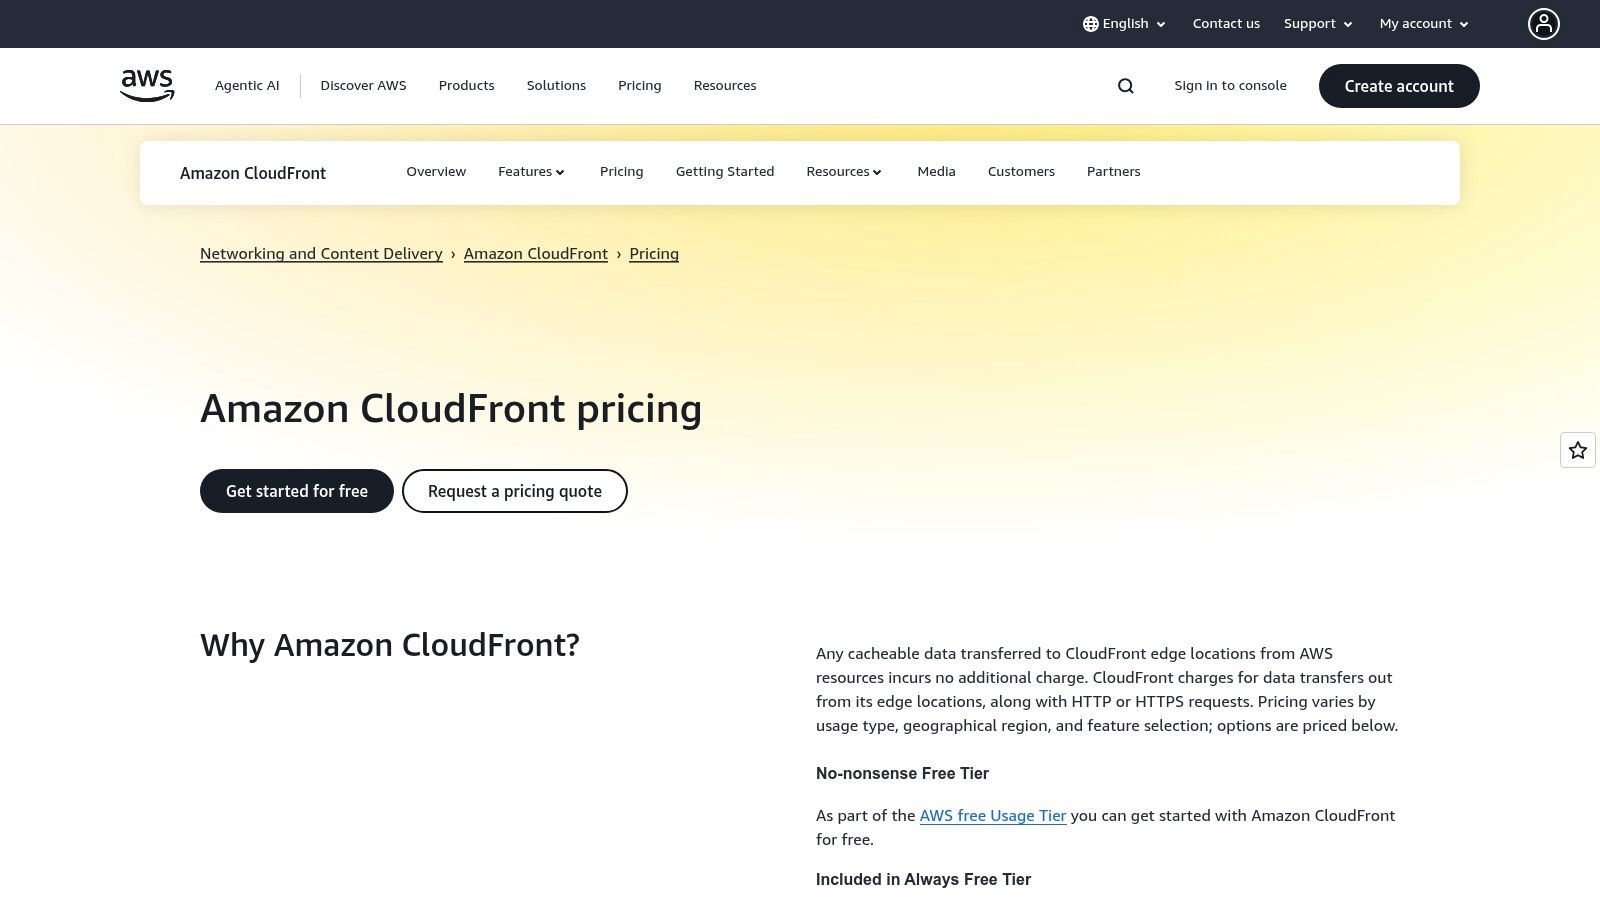The width and height of the screenshot is (1600, 900).
Task: Expand the Features submenu
Action: coord(532,172)
